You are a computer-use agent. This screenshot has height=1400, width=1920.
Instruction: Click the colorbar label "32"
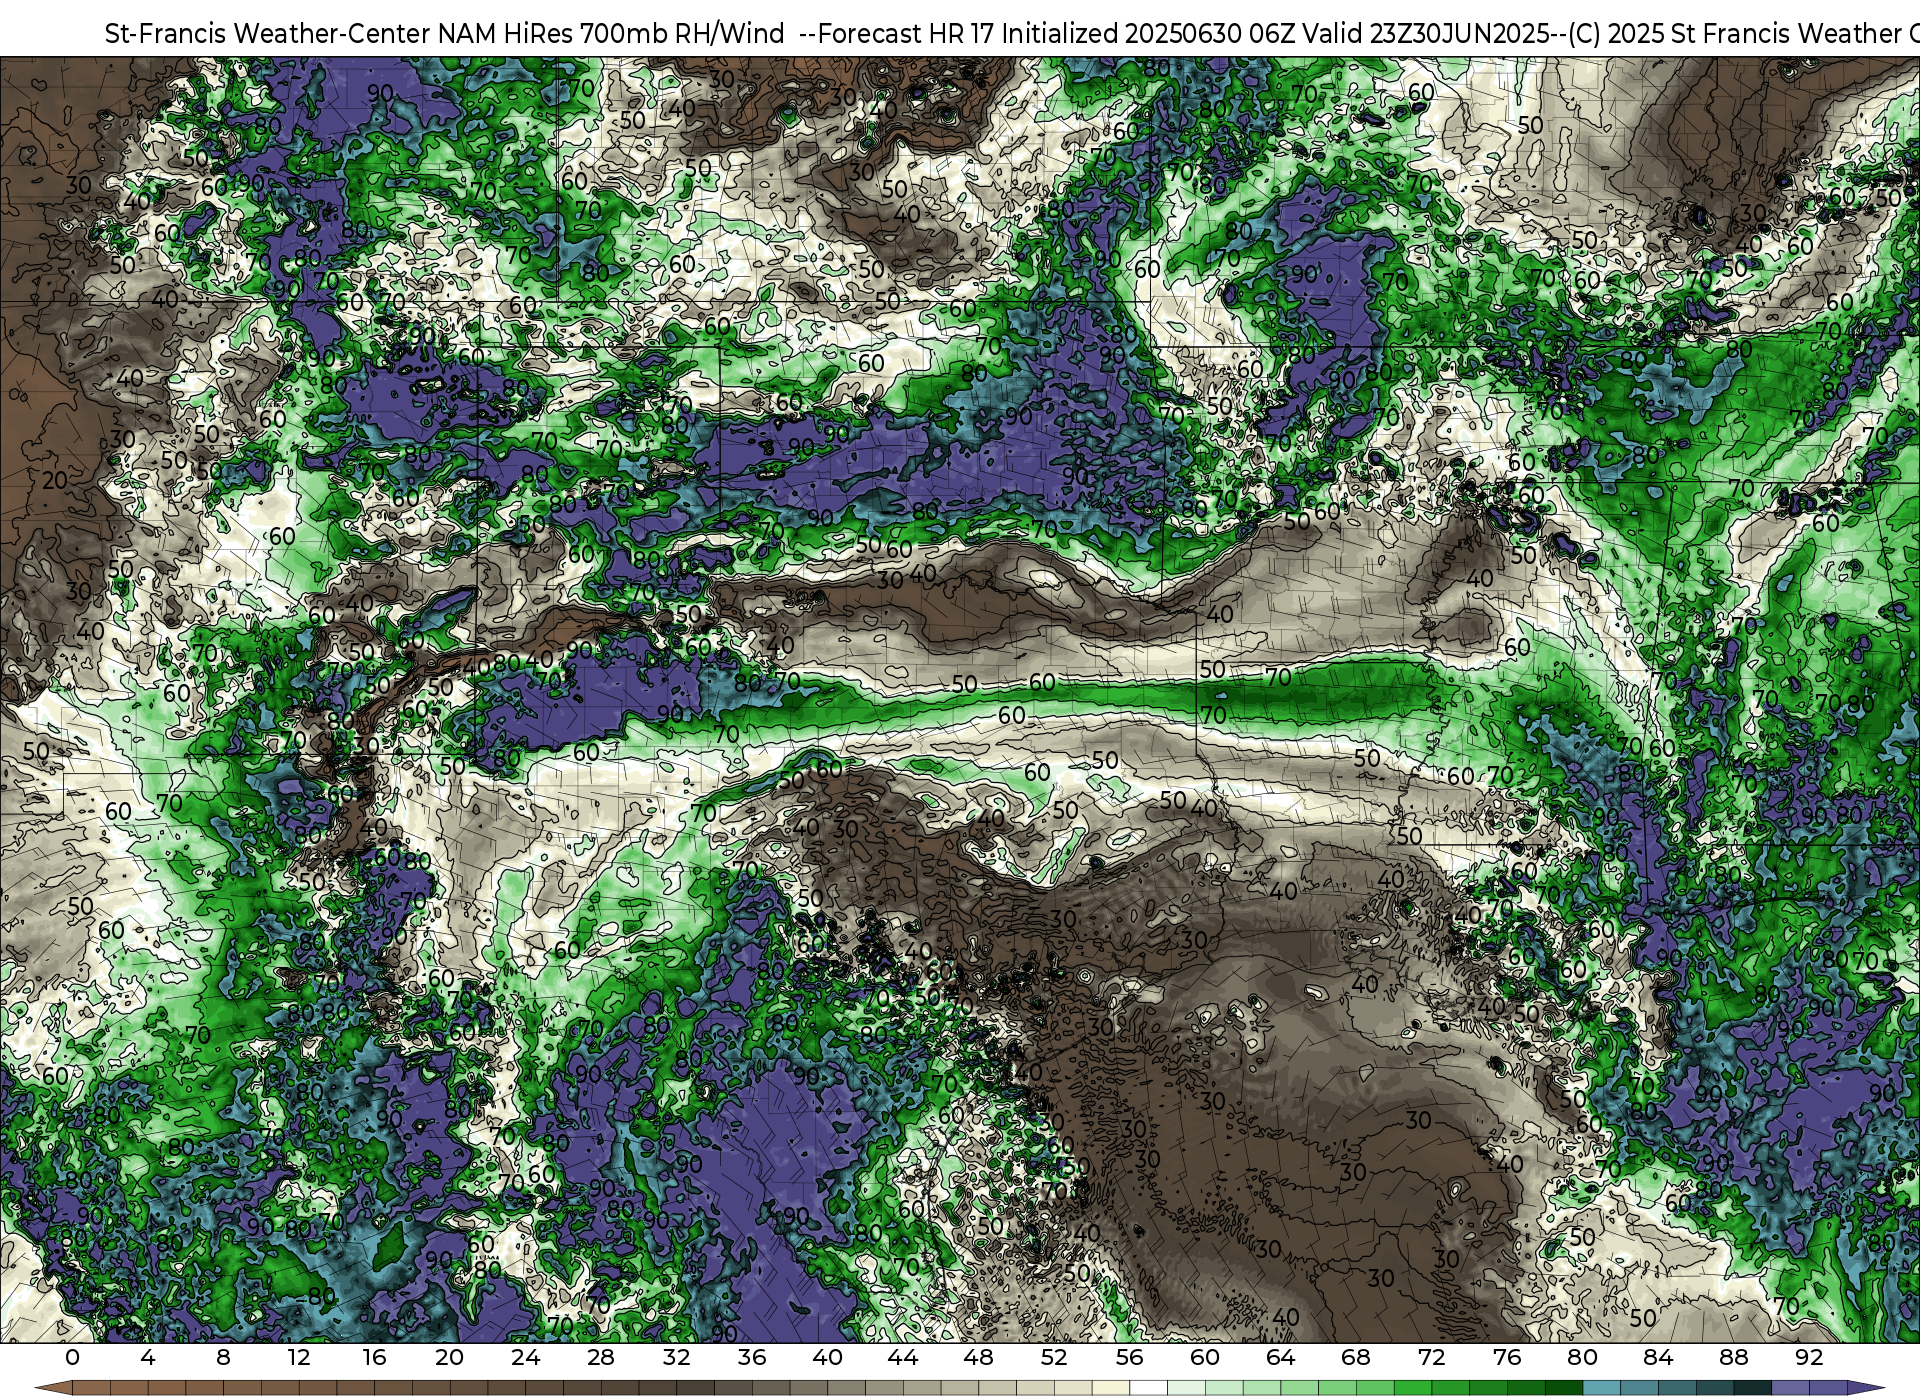point(677,1357)
